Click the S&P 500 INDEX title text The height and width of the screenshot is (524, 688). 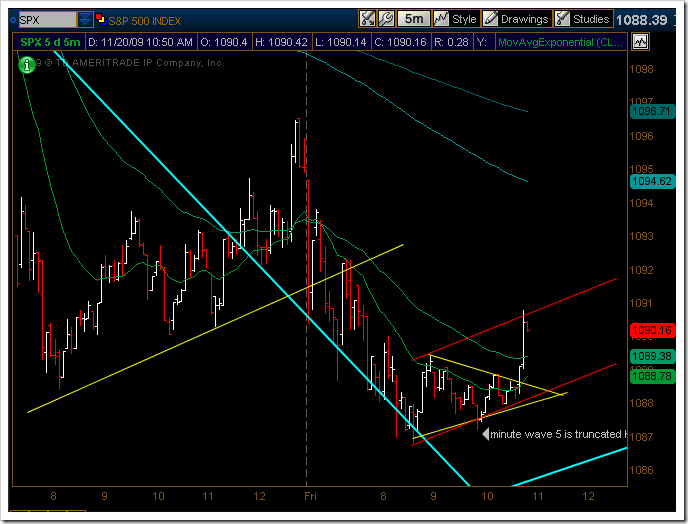(145, 21)
